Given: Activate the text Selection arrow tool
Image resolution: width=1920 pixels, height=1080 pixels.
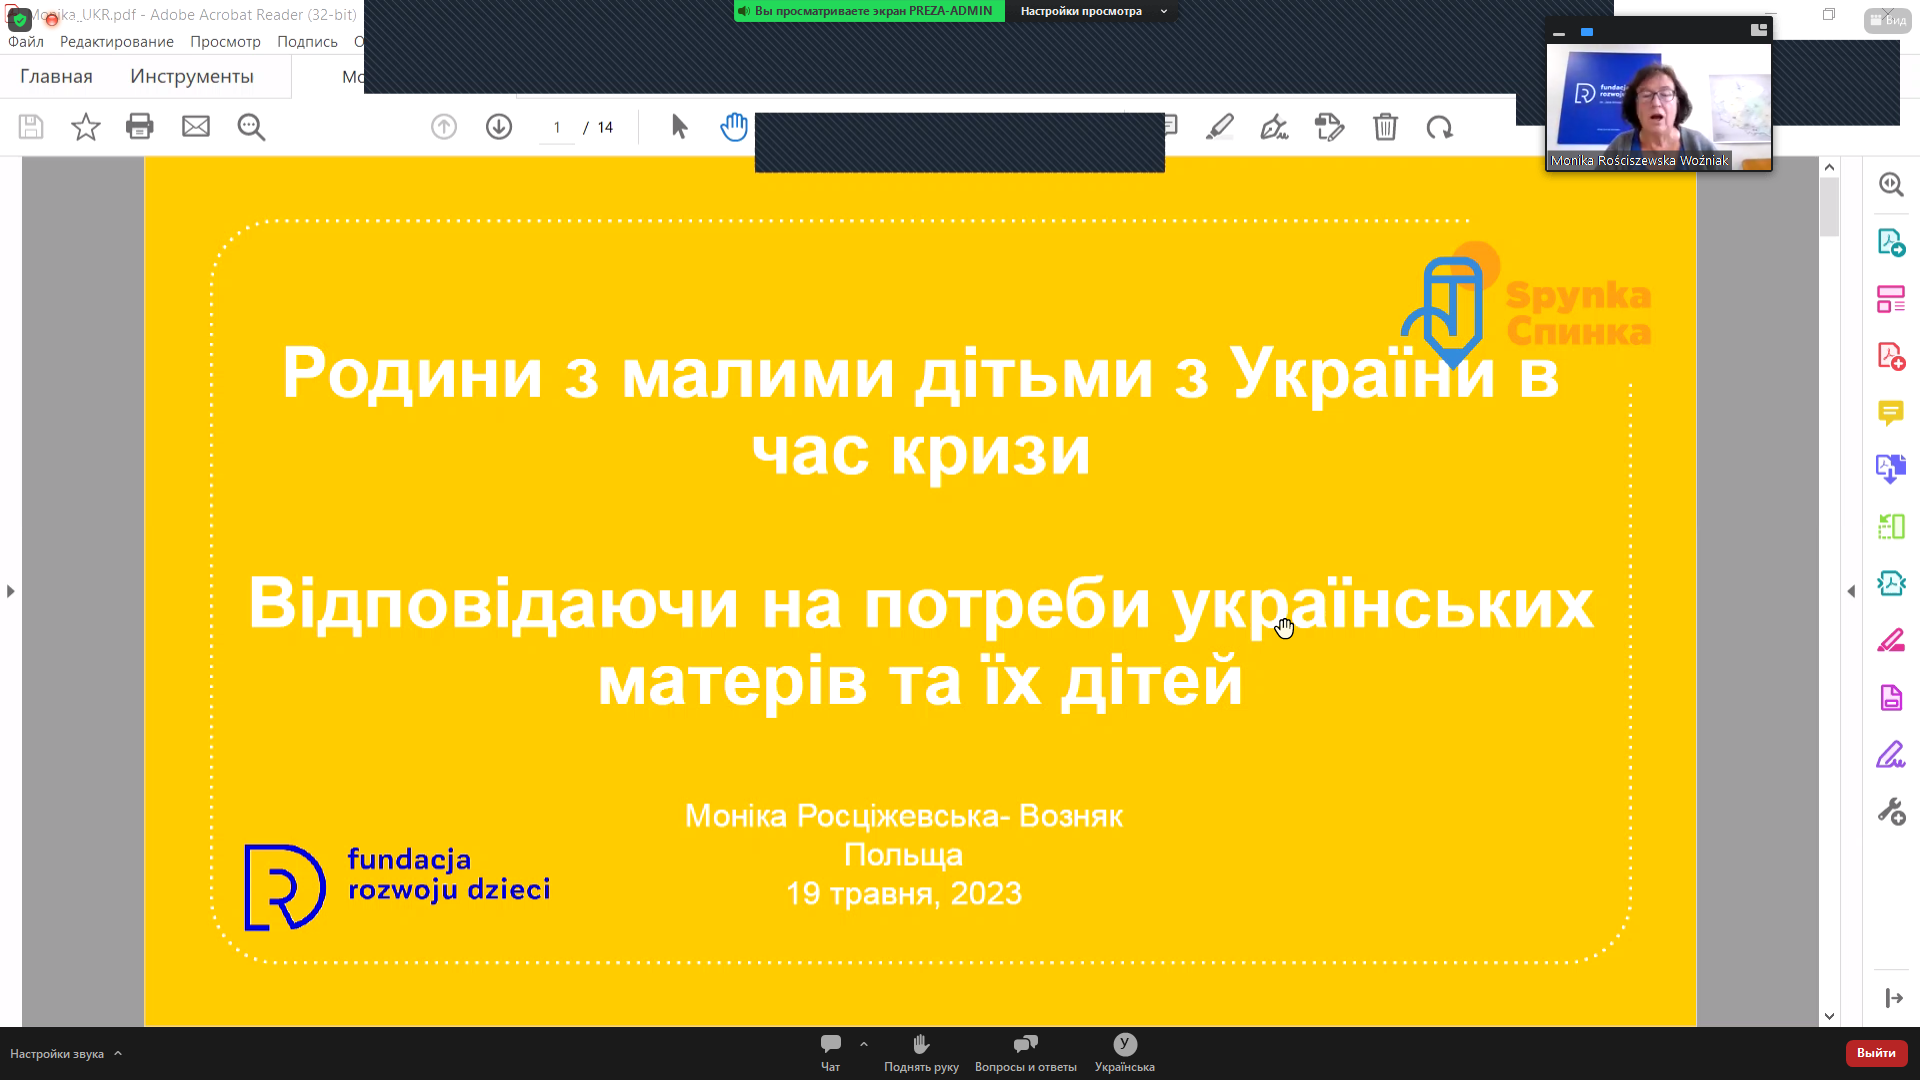Looking at the screenshot, I should (678, 127).
